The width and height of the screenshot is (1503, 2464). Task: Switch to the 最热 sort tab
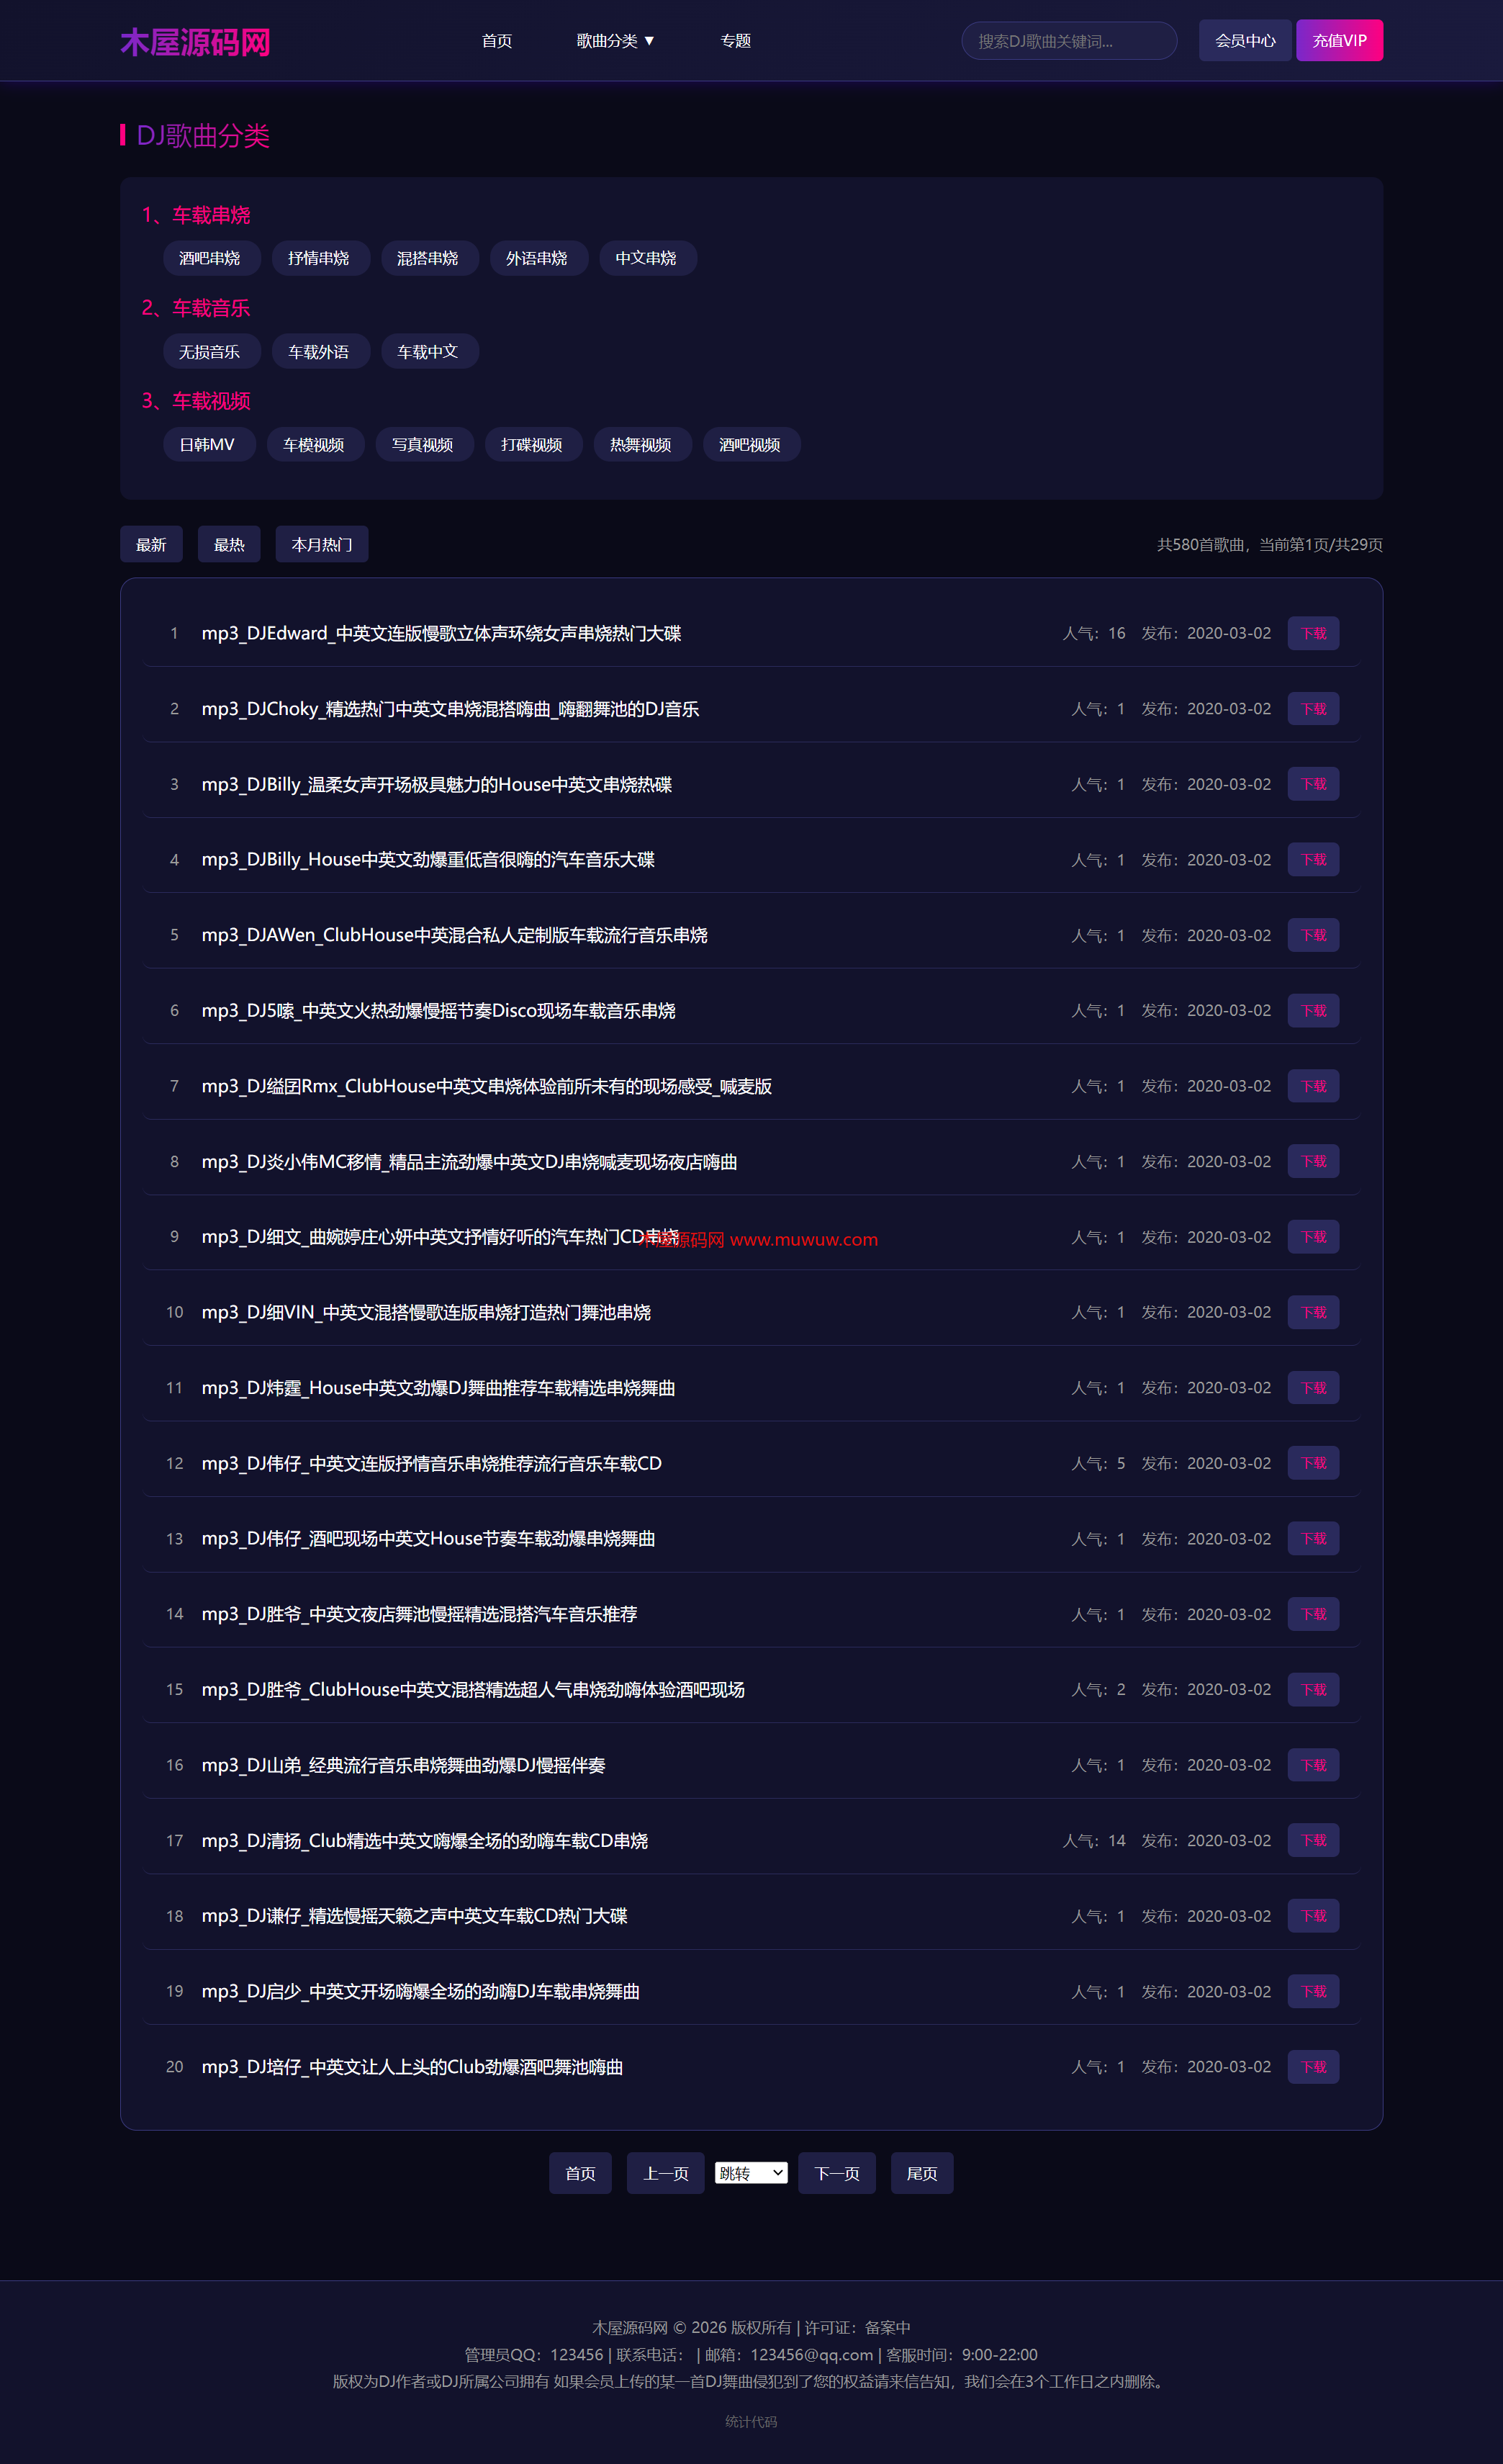229,545
